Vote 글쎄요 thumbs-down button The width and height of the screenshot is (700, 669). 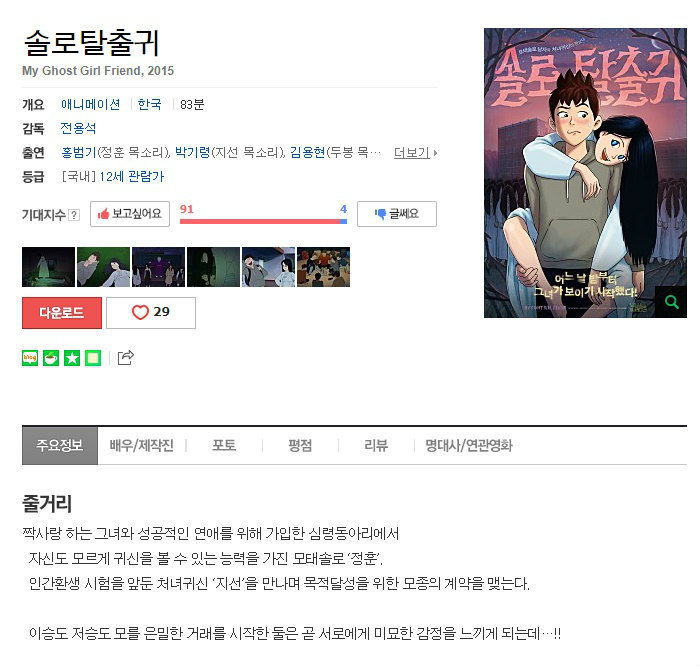[397, 214]
